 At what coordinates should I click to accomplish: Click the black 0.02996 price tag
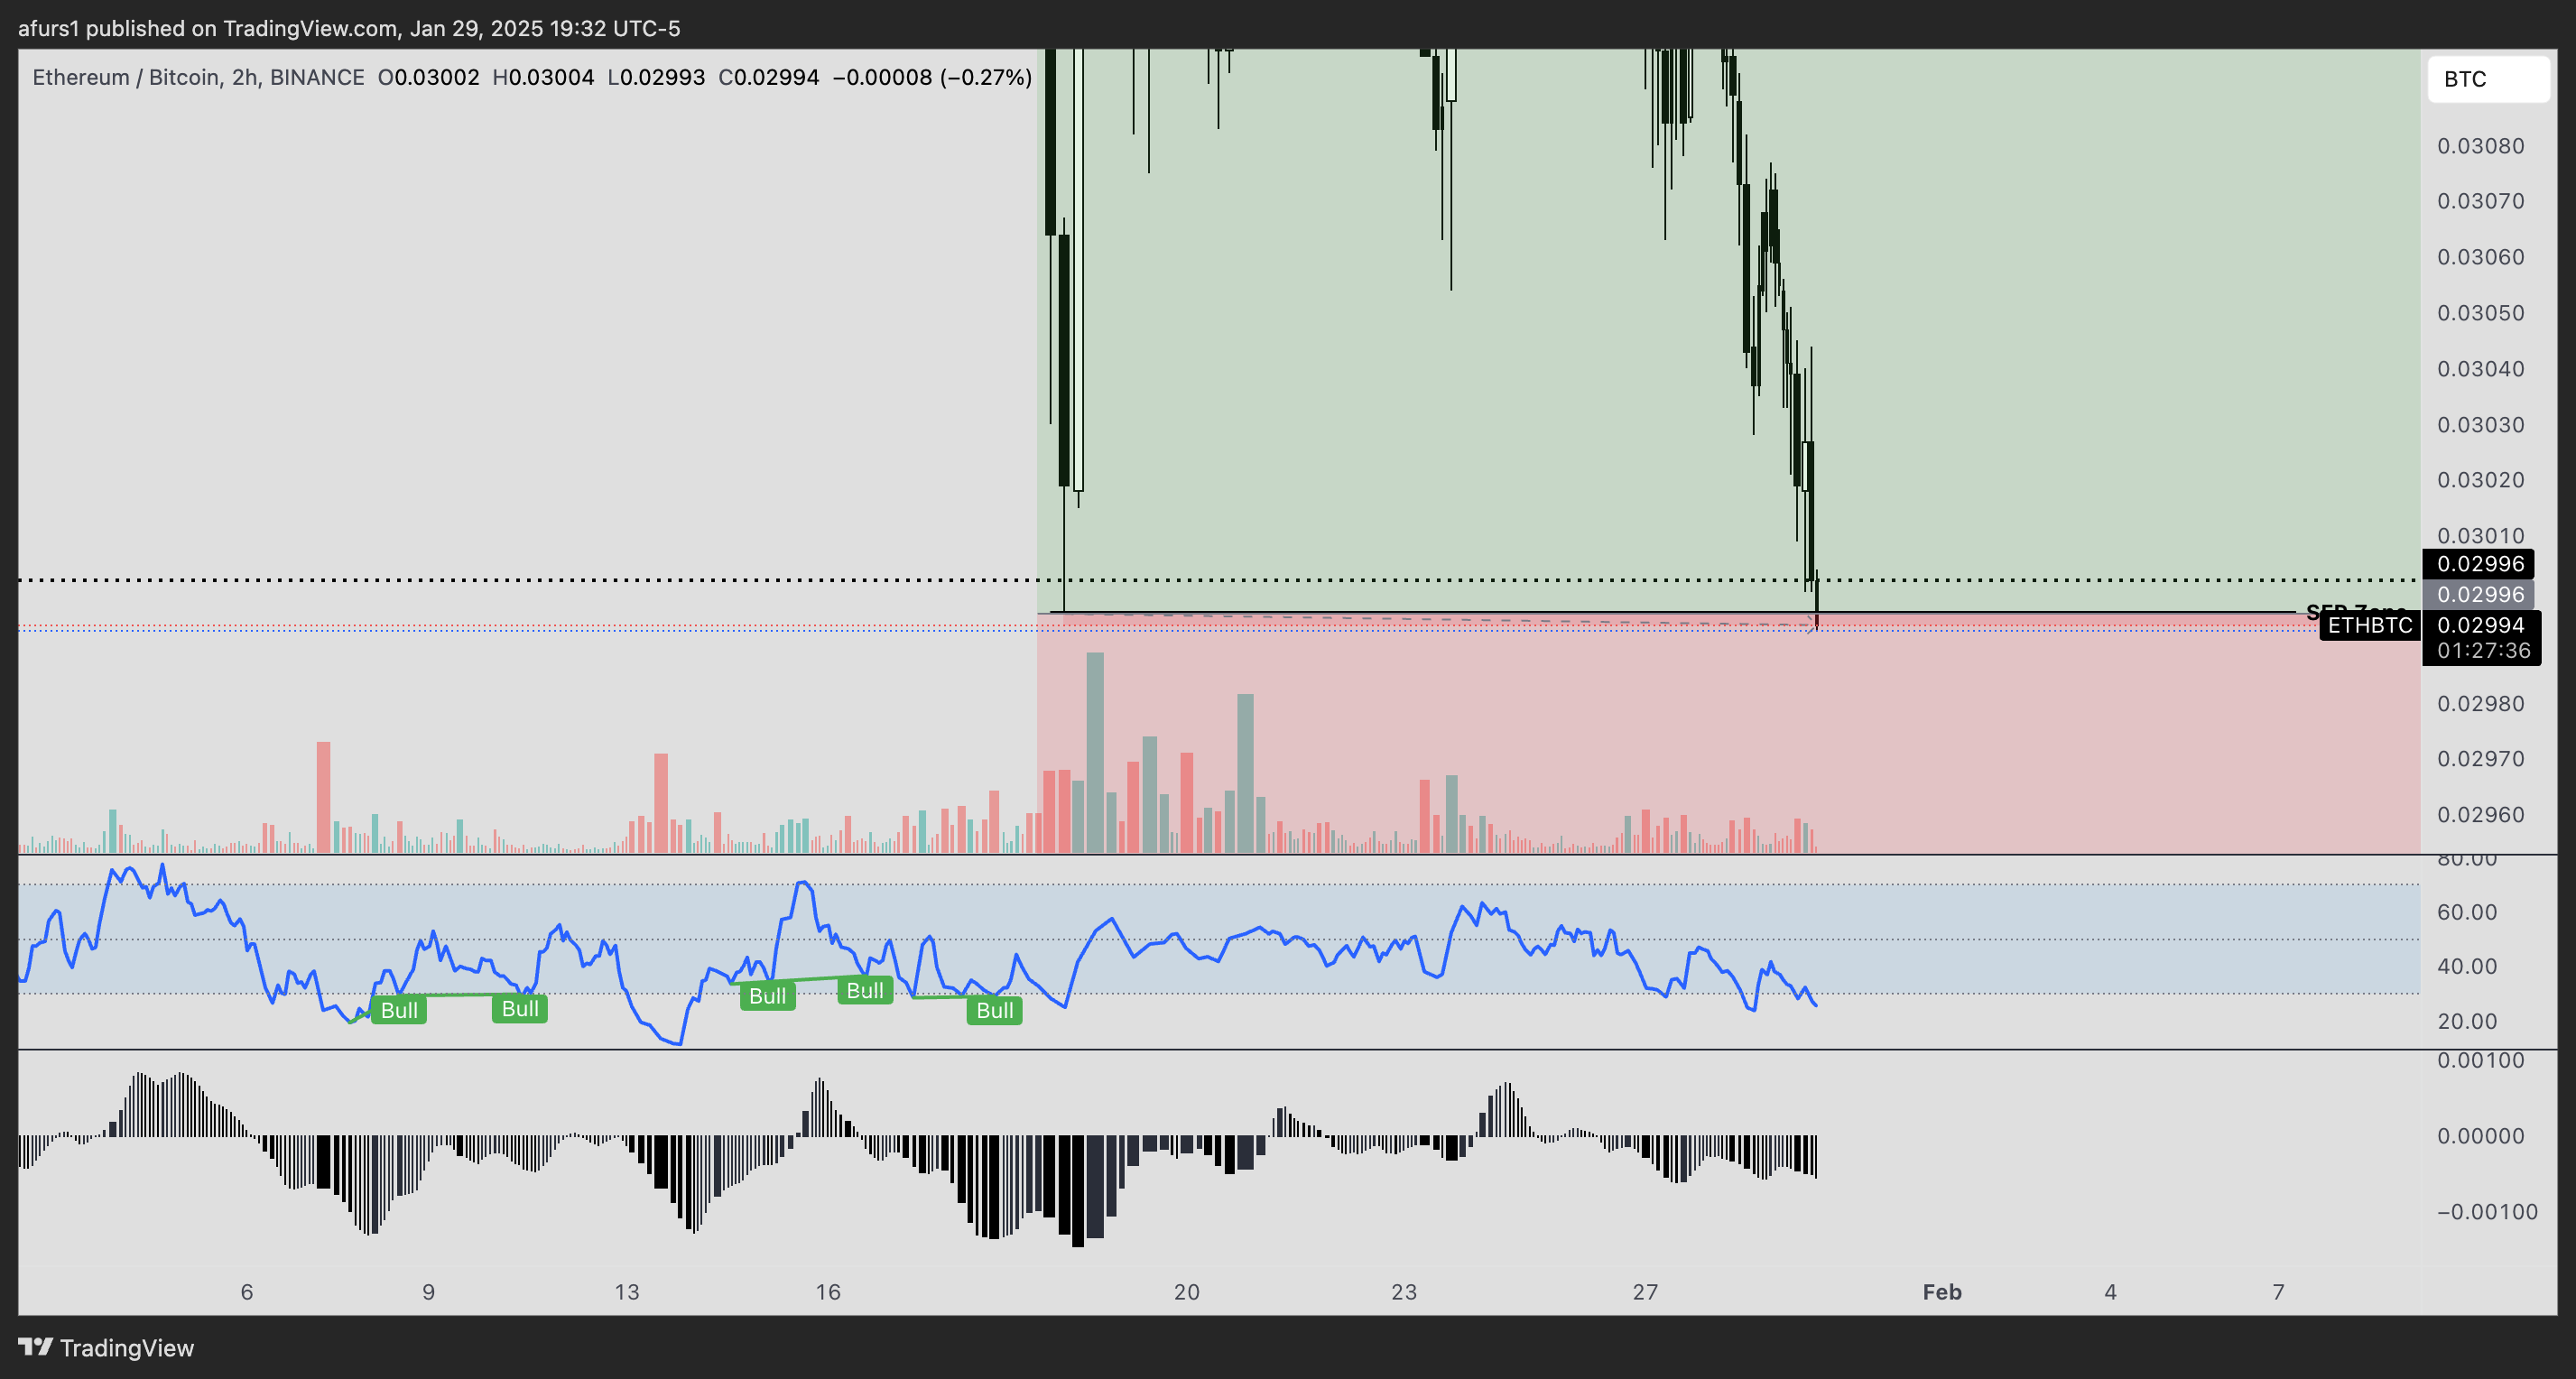pos(2478,564)
